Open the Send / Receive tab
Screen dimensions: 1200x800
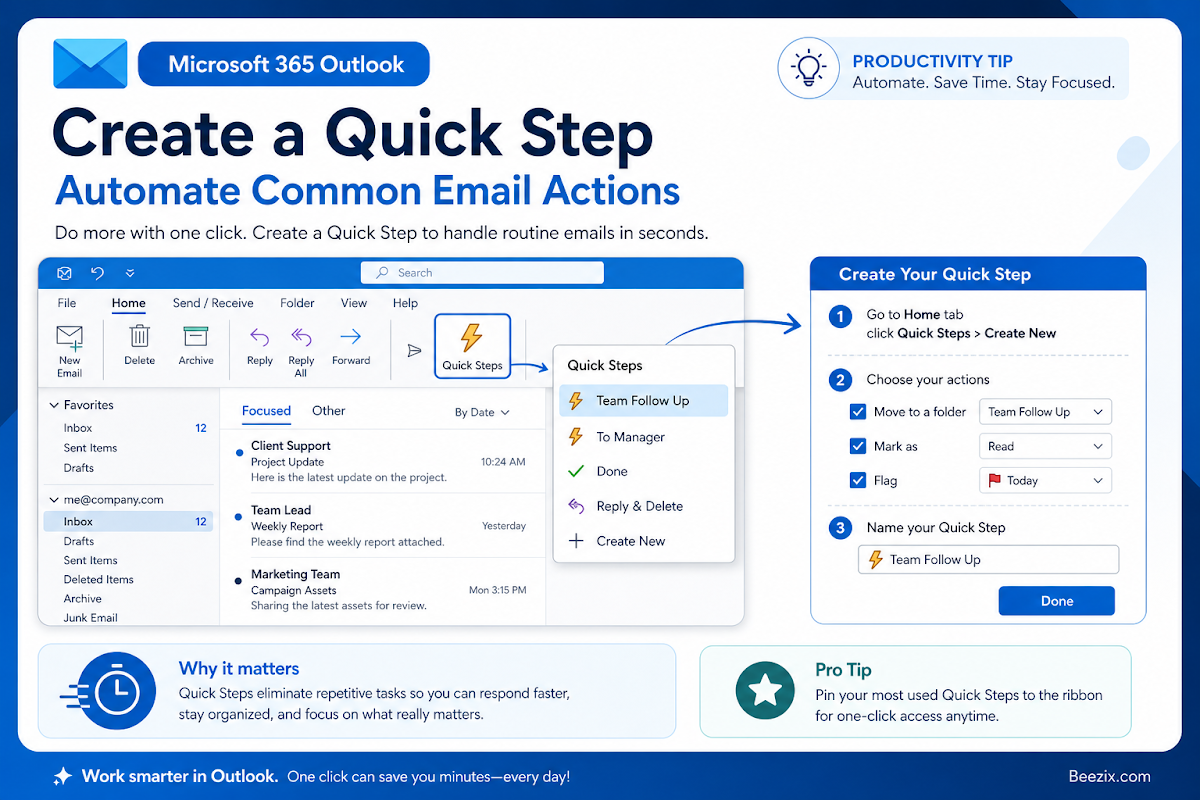[213, 303]
